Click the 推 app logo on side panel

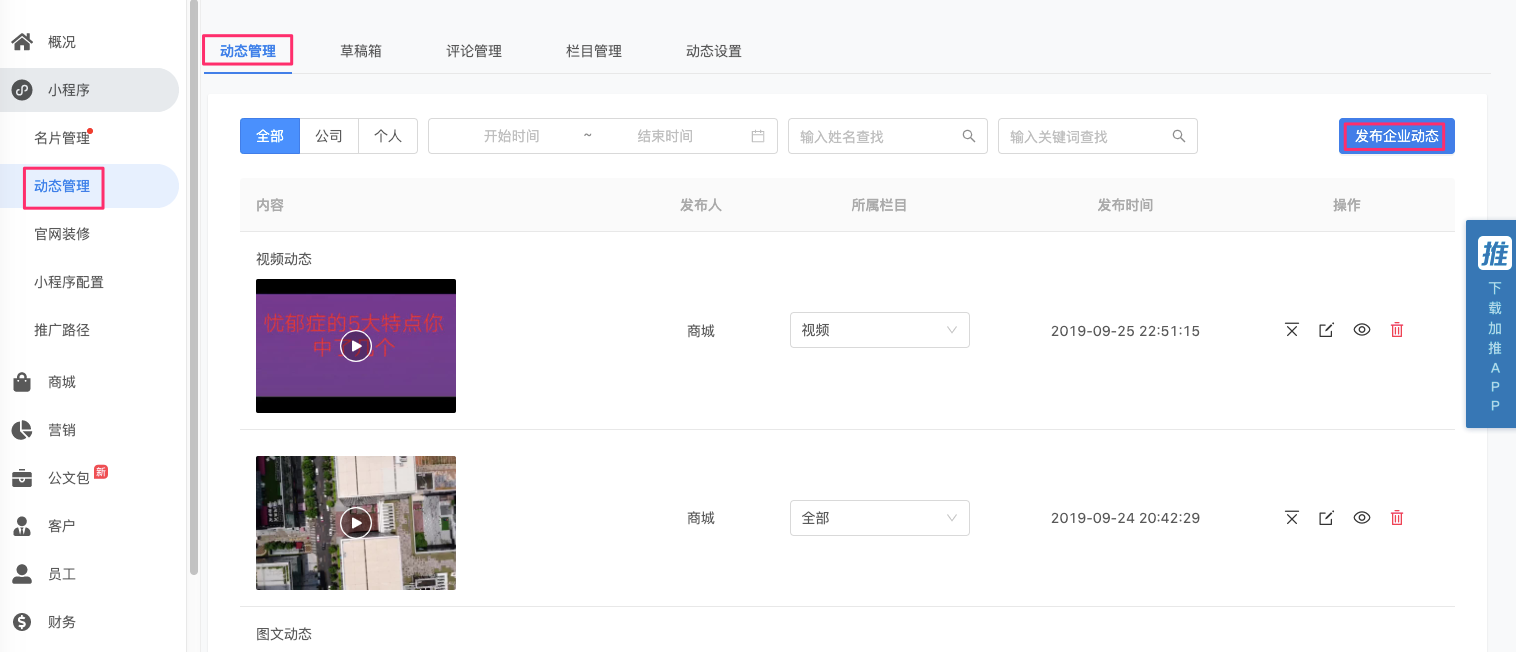click(1495, 254)
